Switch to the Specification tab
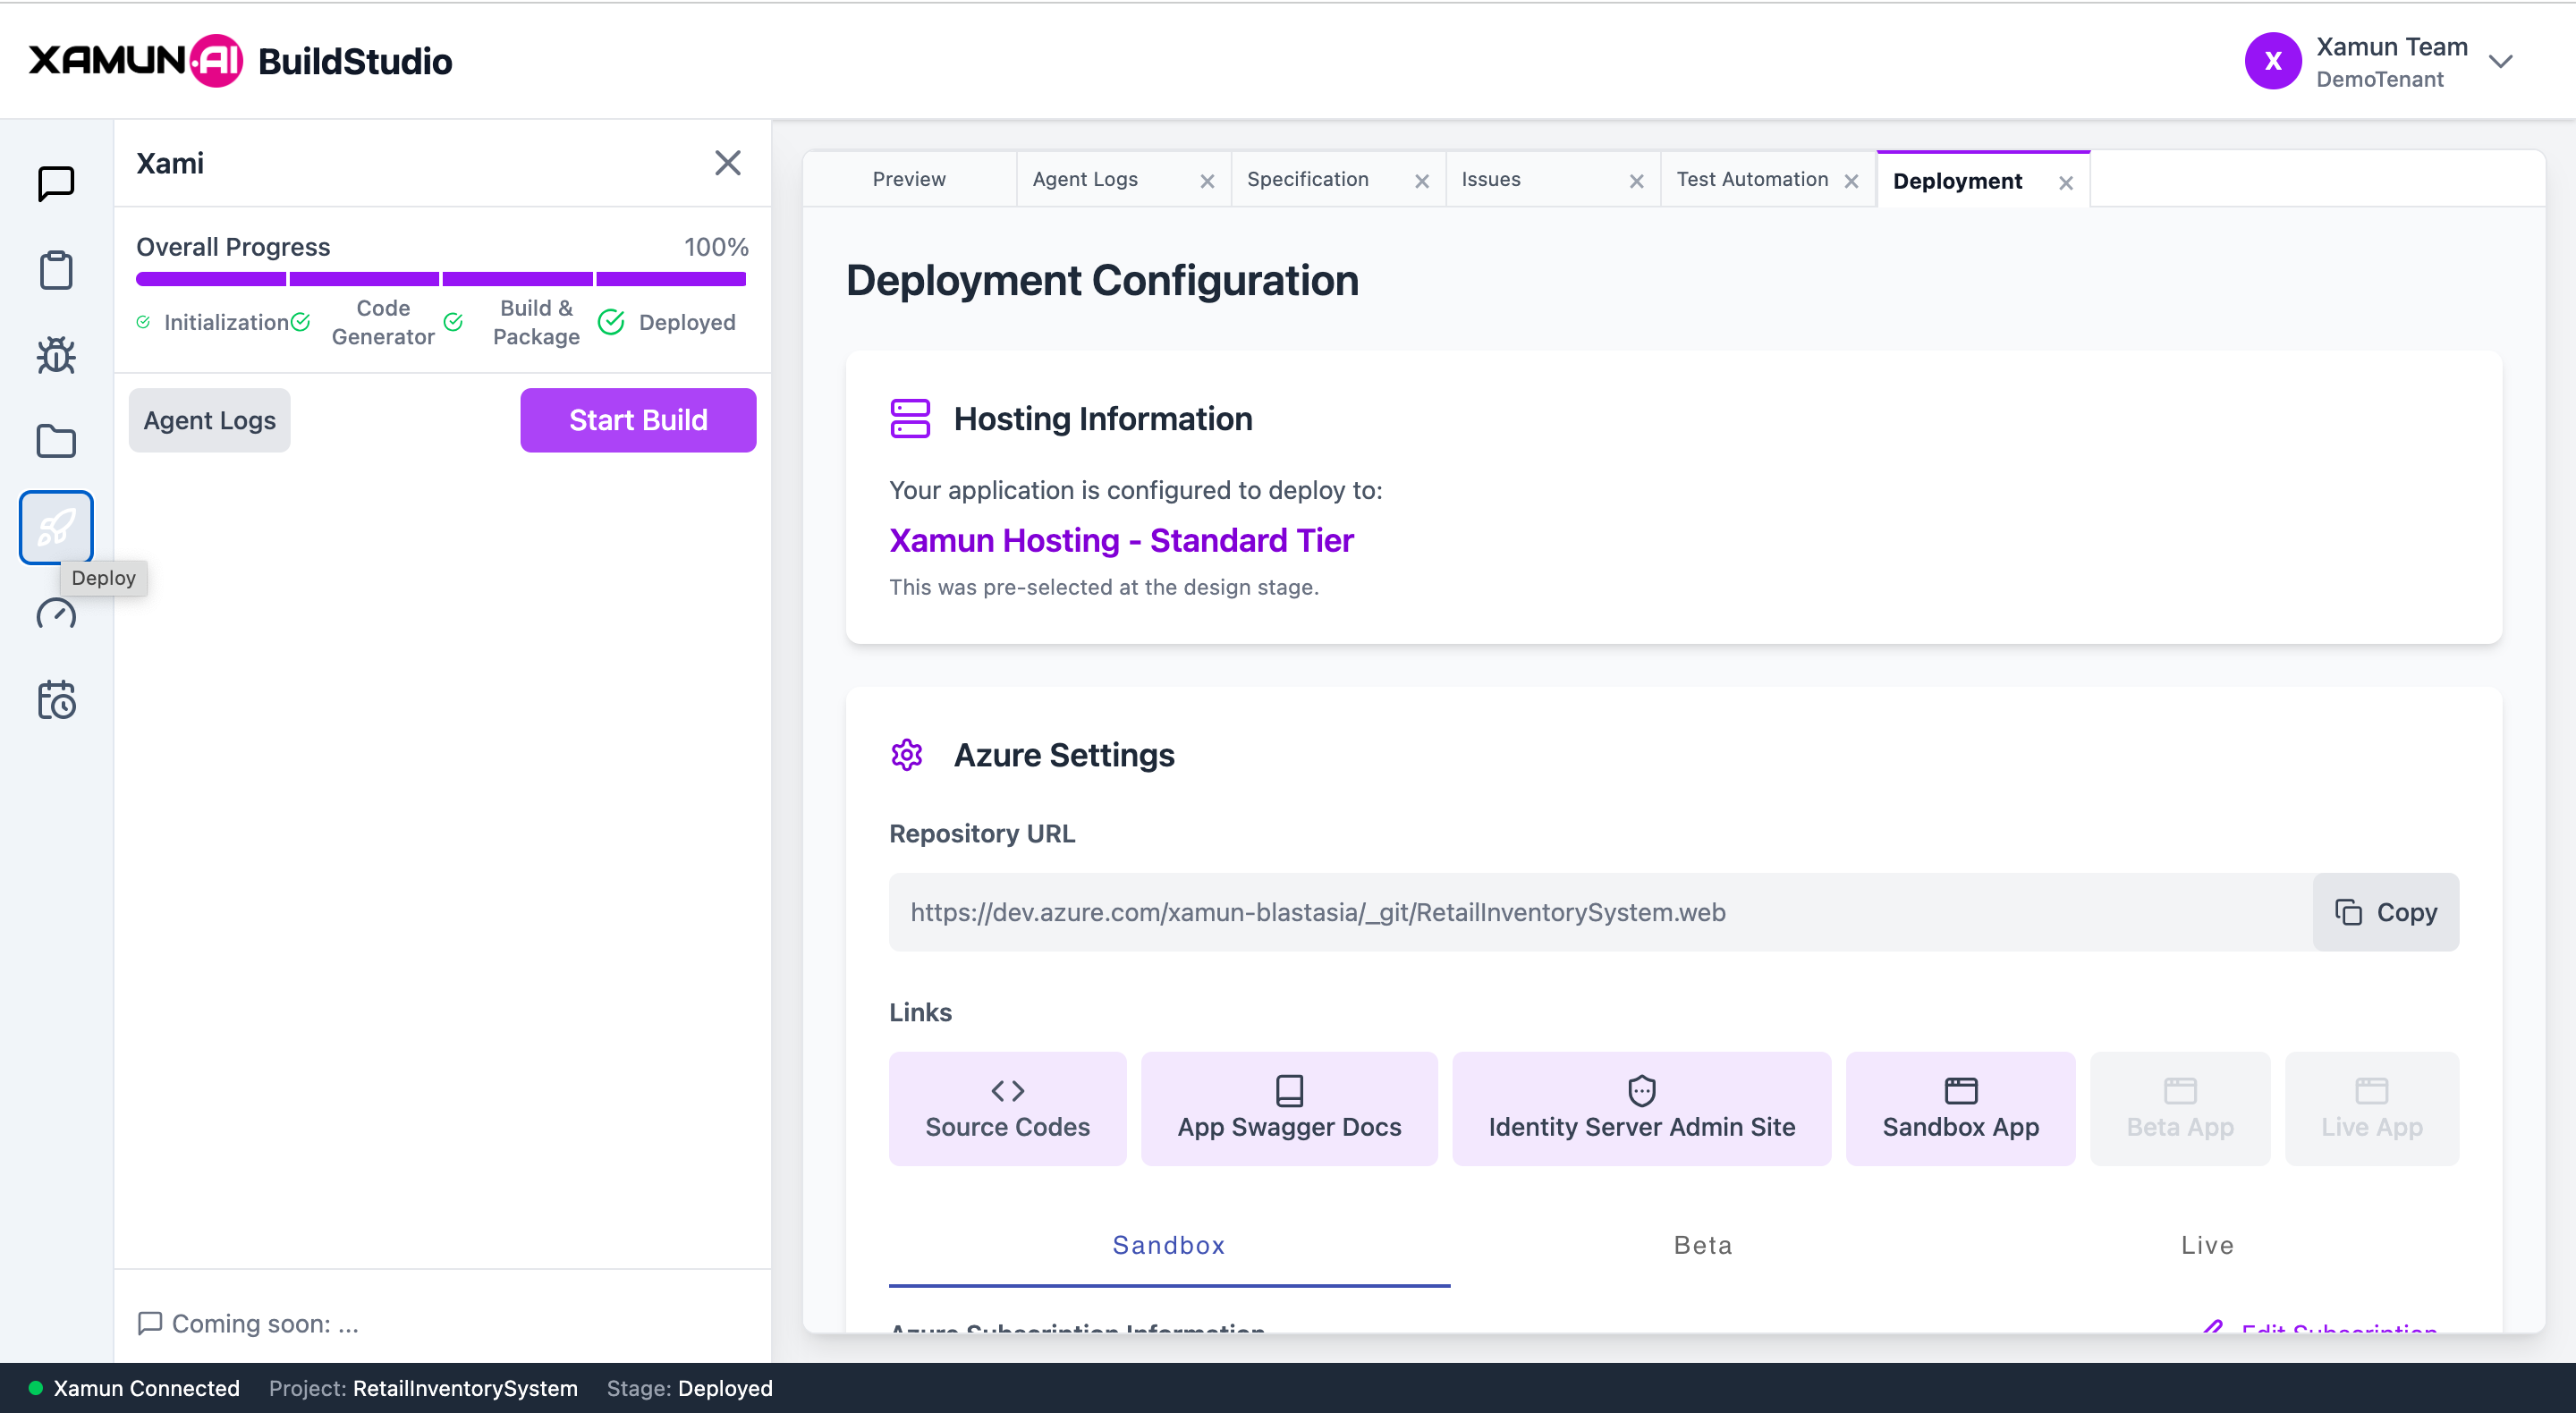 1308,179
